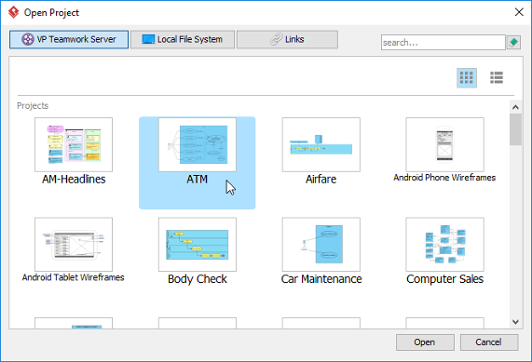Viewport: 532px width, 362px height.
Task: Click the Computer Sales name label
Action: point(445,279)
